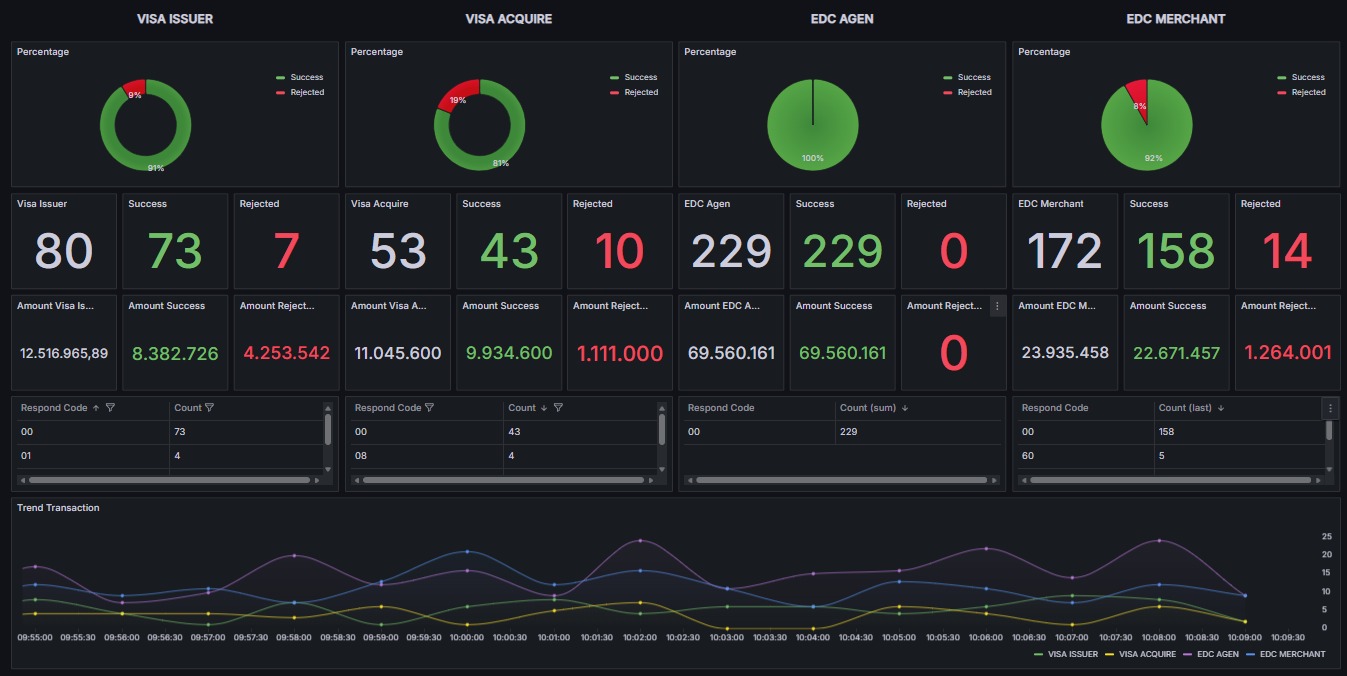This screenshot has width=1347, height=676.
Task: Click the VISA ACQUIRE section heading
Action: [x=508, y=18]
